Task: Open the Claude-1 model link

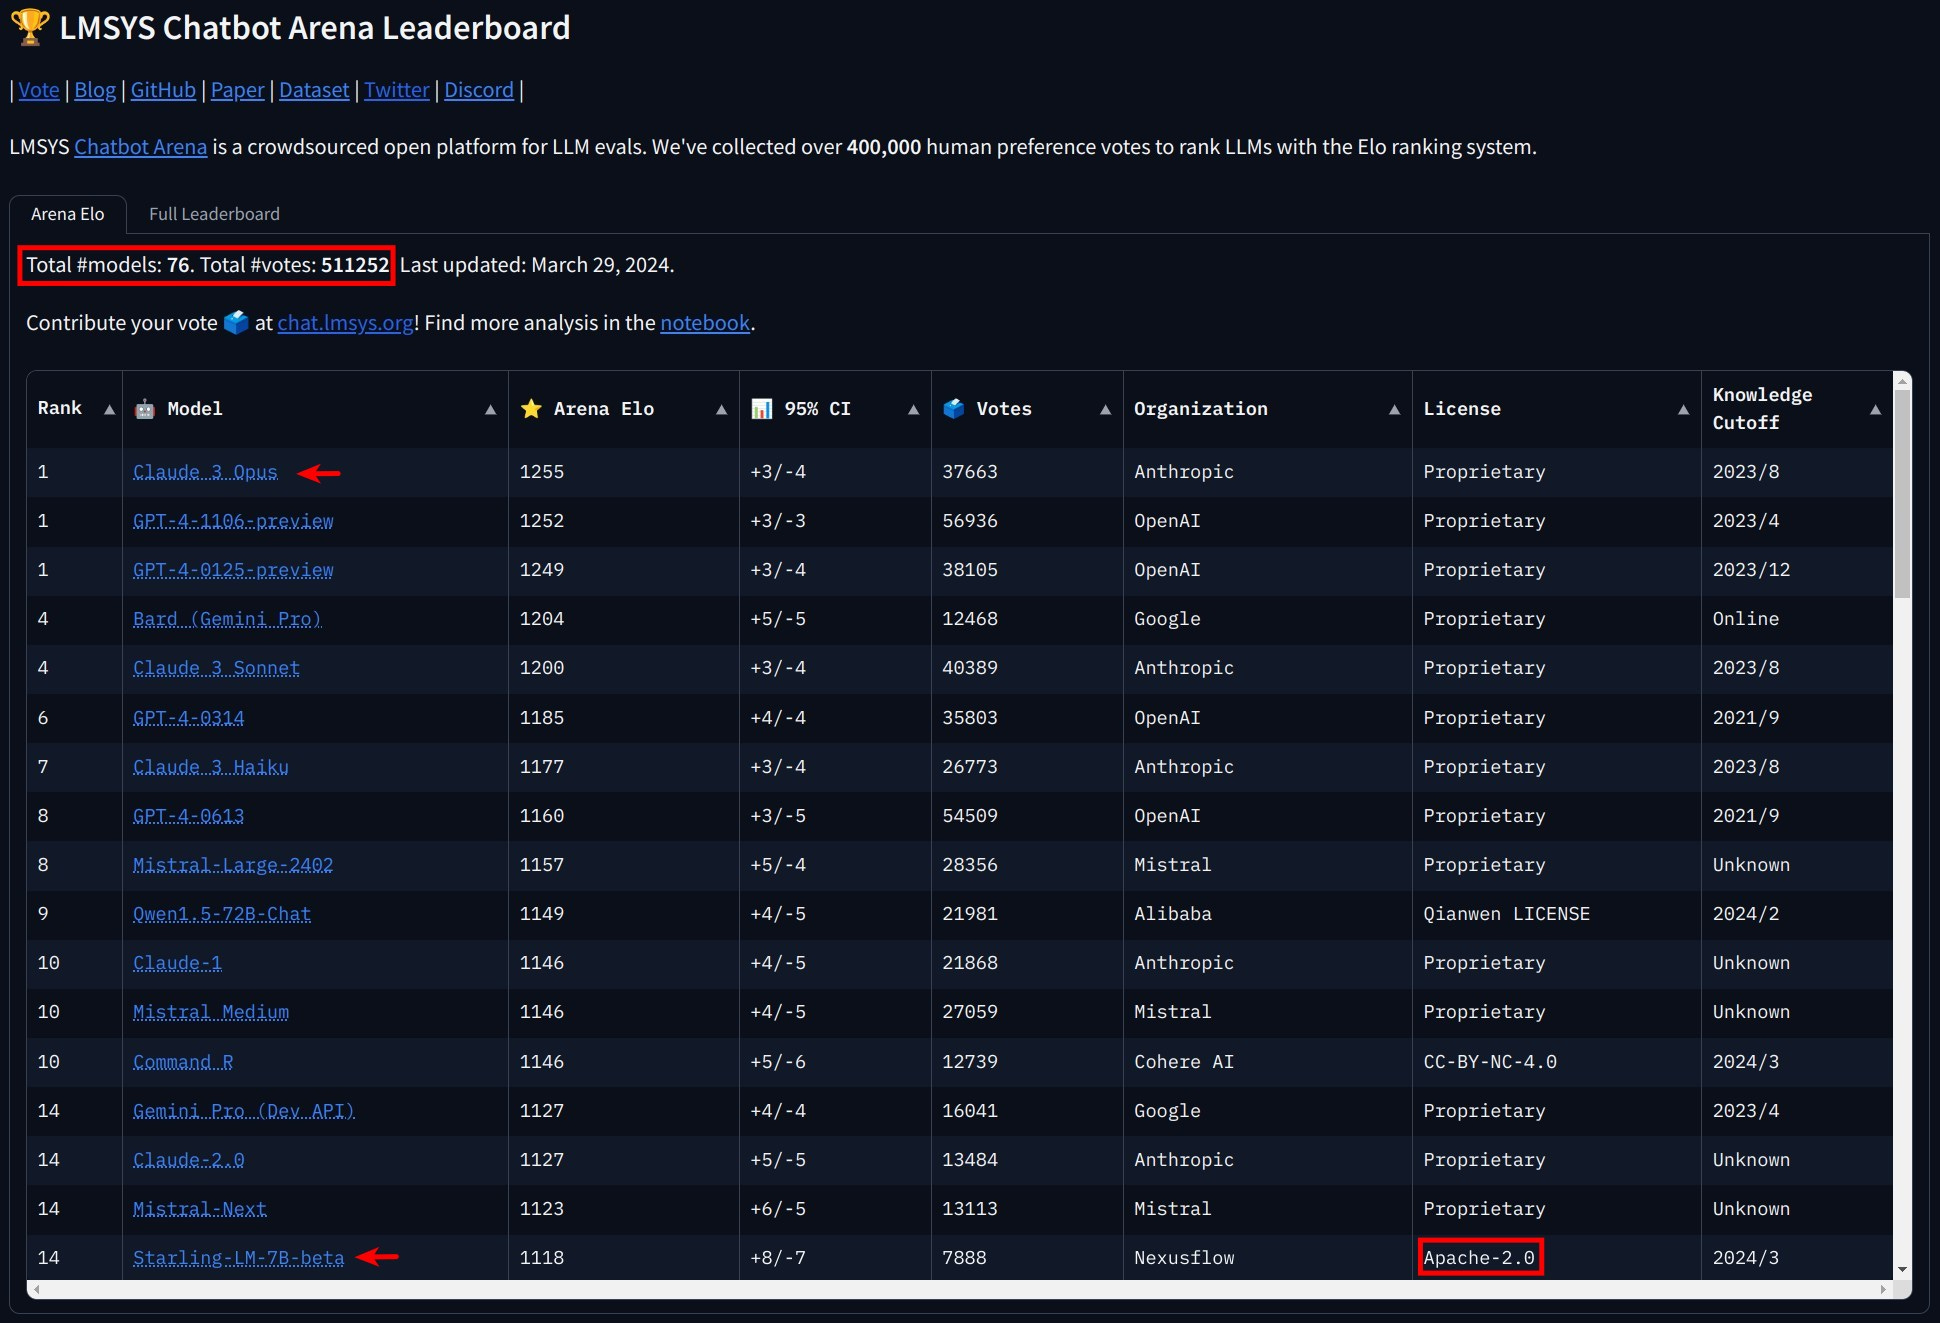Action: tap(177, 963)
